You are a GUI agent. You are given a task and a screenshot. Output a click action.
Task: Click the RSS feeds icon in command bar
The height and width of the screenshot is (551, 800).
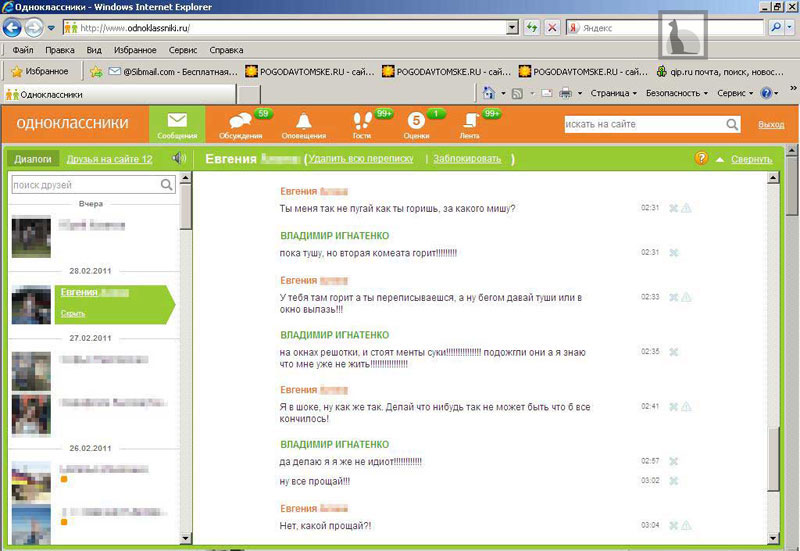coord(517,93)
